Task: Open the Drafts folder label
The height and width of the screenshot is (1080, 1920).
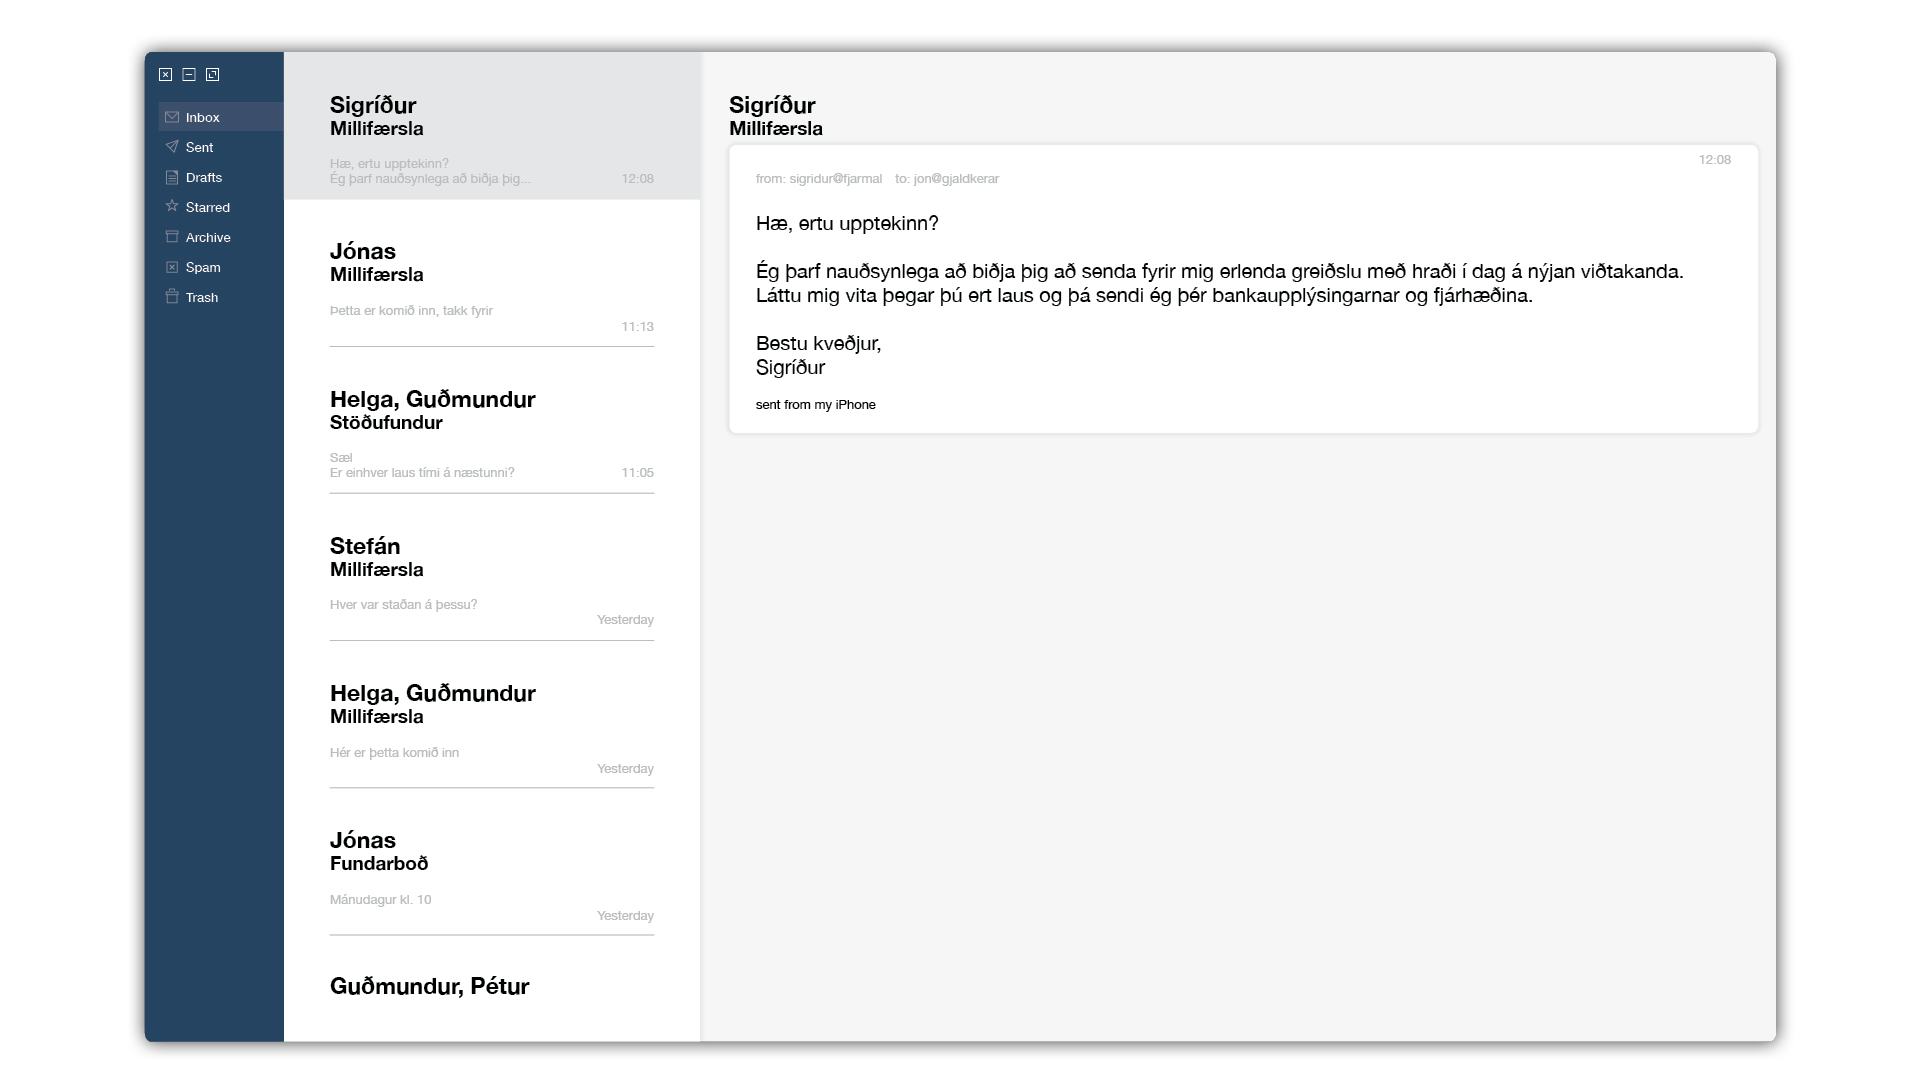Action: point(204,177)
